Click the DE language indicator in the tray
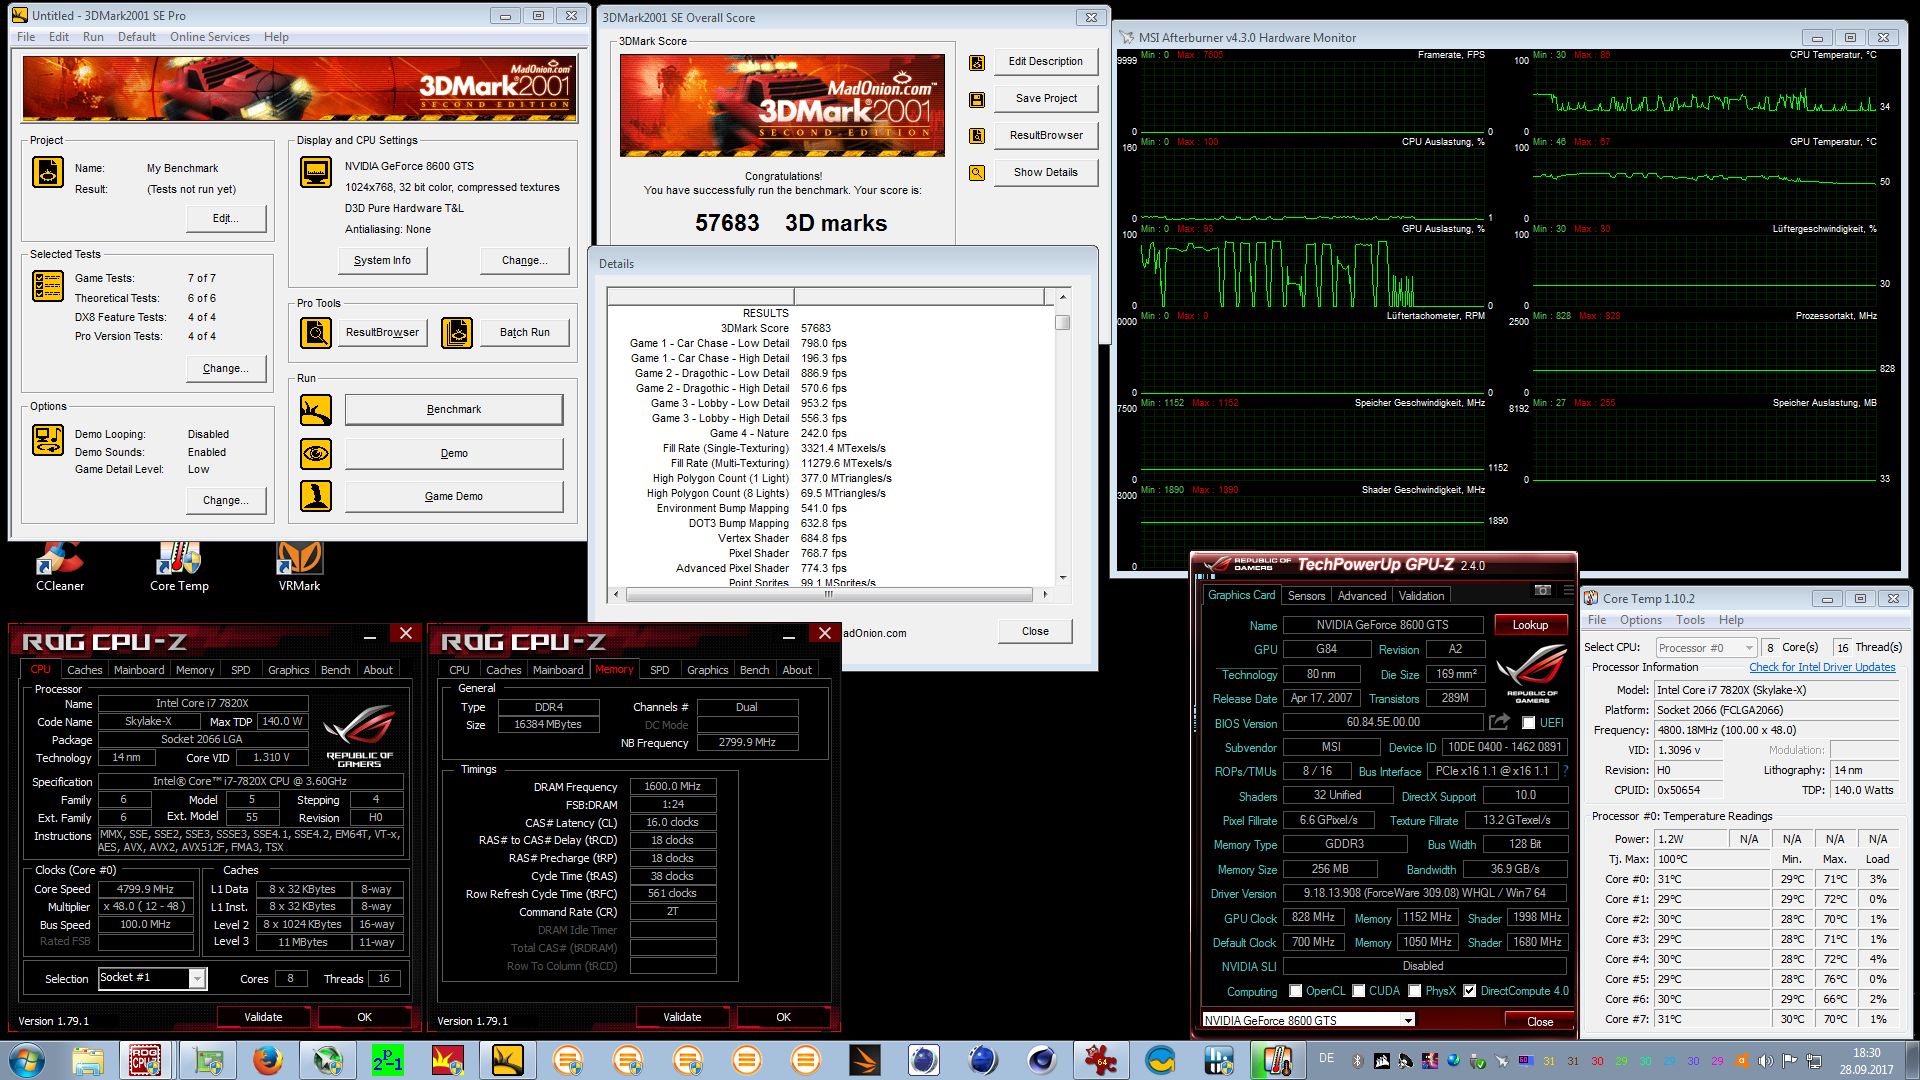Viewport: 1920px width, 1080px height. (x=1326, y=1058)
